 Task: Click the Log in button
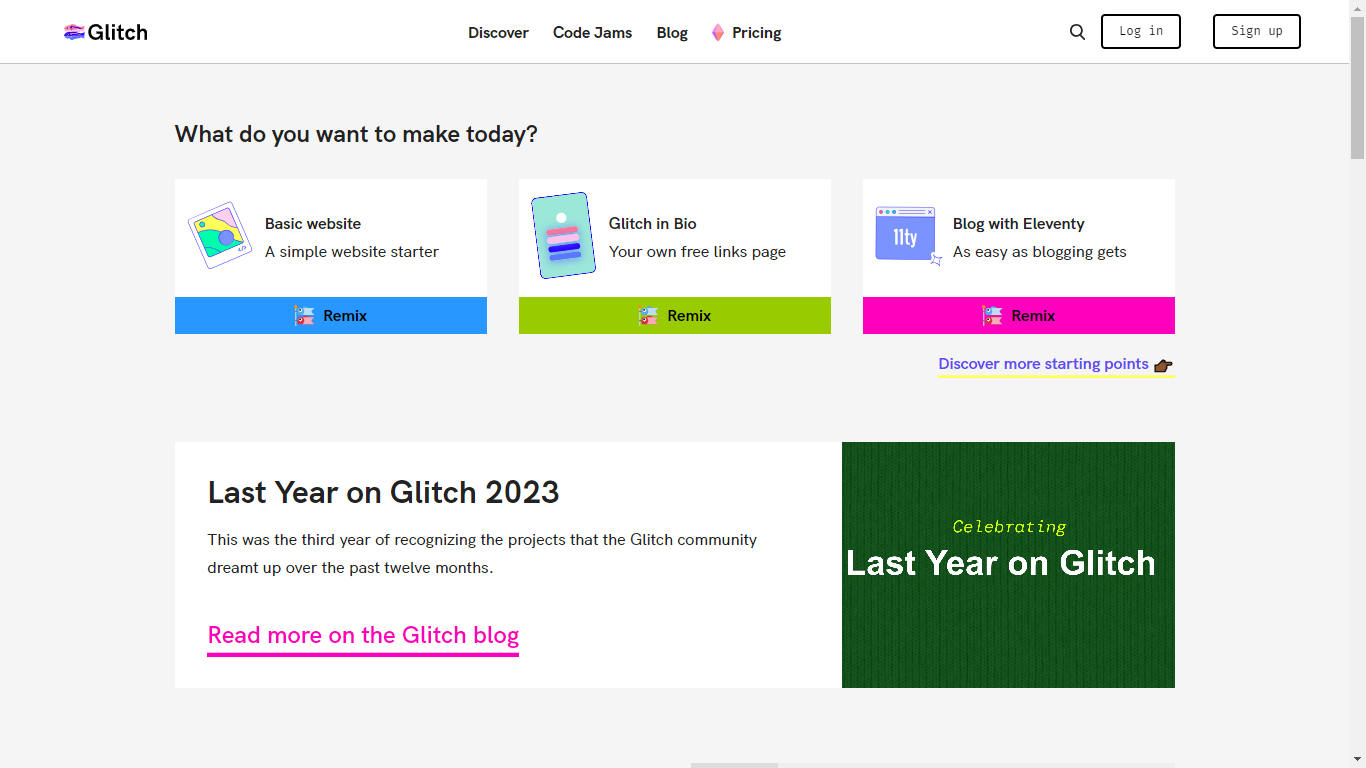click(x=1141, y=31)
